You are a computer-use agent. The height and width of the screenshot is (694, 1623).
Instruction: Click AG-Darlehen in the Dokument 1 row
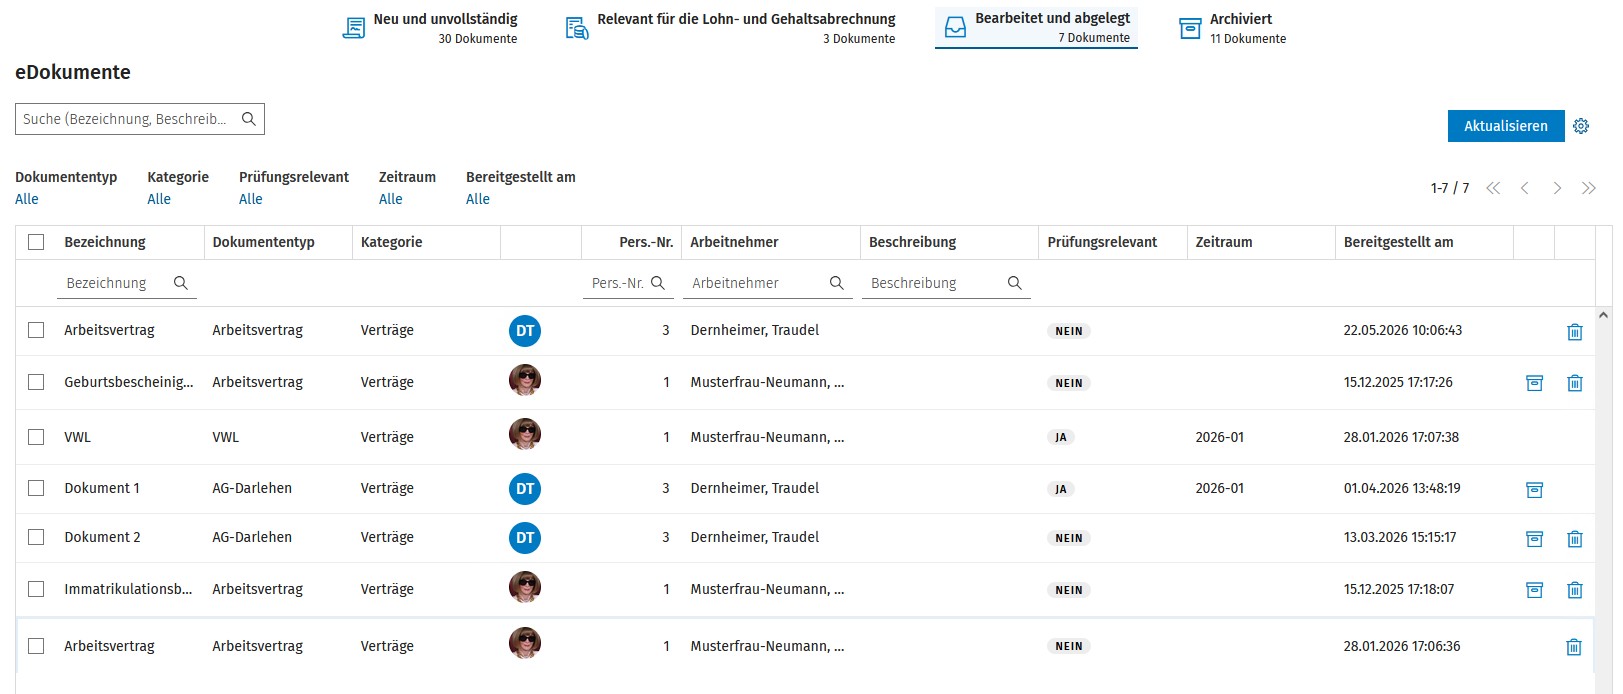[252, 488]
